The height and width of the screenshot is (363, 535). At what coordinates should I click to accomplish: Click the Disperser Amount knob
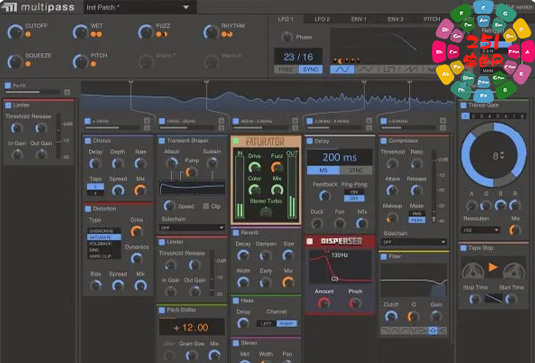[x=323, y=303]
